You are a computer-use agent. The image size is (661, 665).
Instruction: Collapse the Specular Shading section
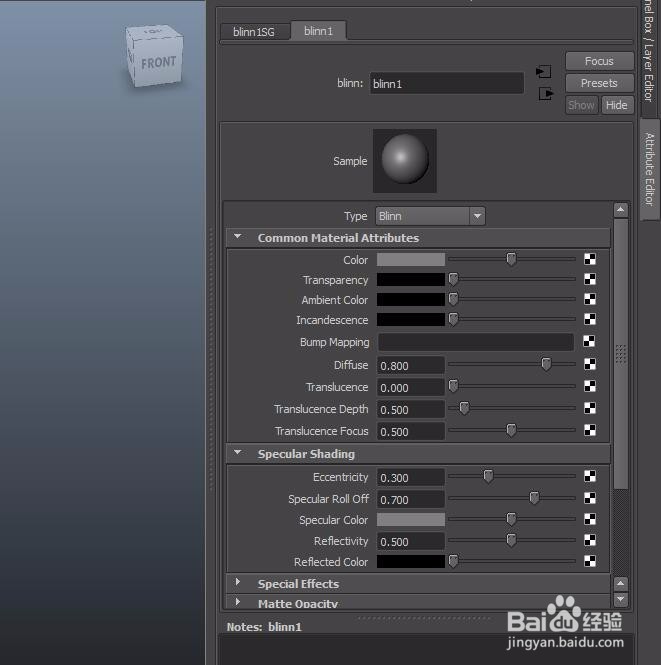coord(238,453)
